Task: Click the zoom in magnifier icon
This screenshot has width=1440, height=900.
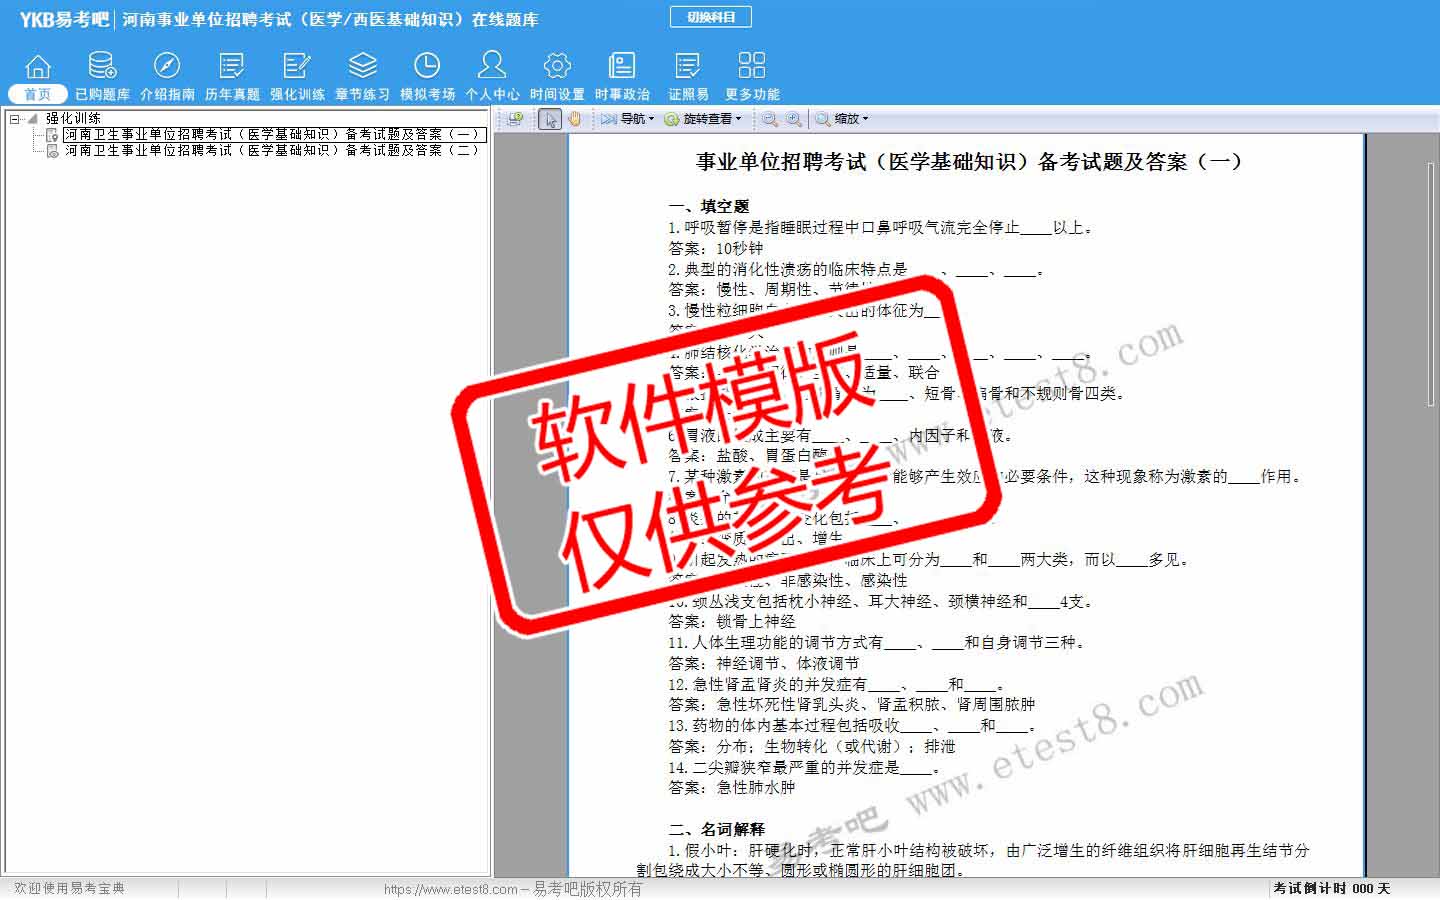Action: click(x=794, y=119)
